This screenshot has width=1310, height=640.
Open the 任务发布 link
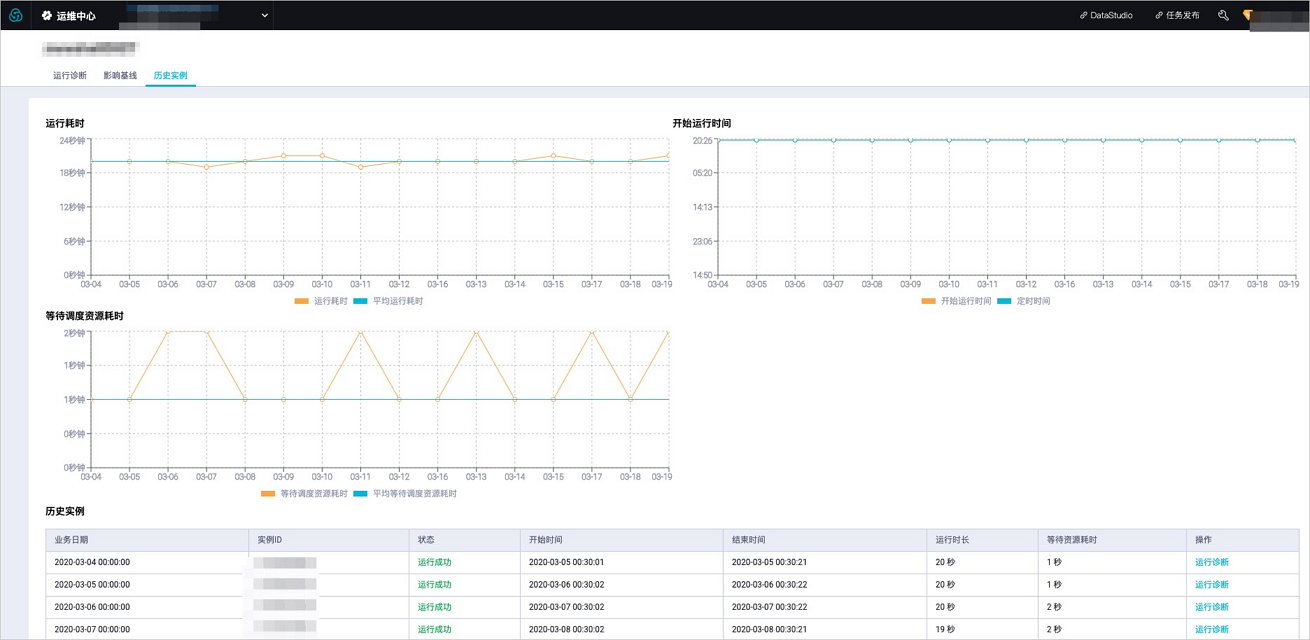tap(1177, 16)
